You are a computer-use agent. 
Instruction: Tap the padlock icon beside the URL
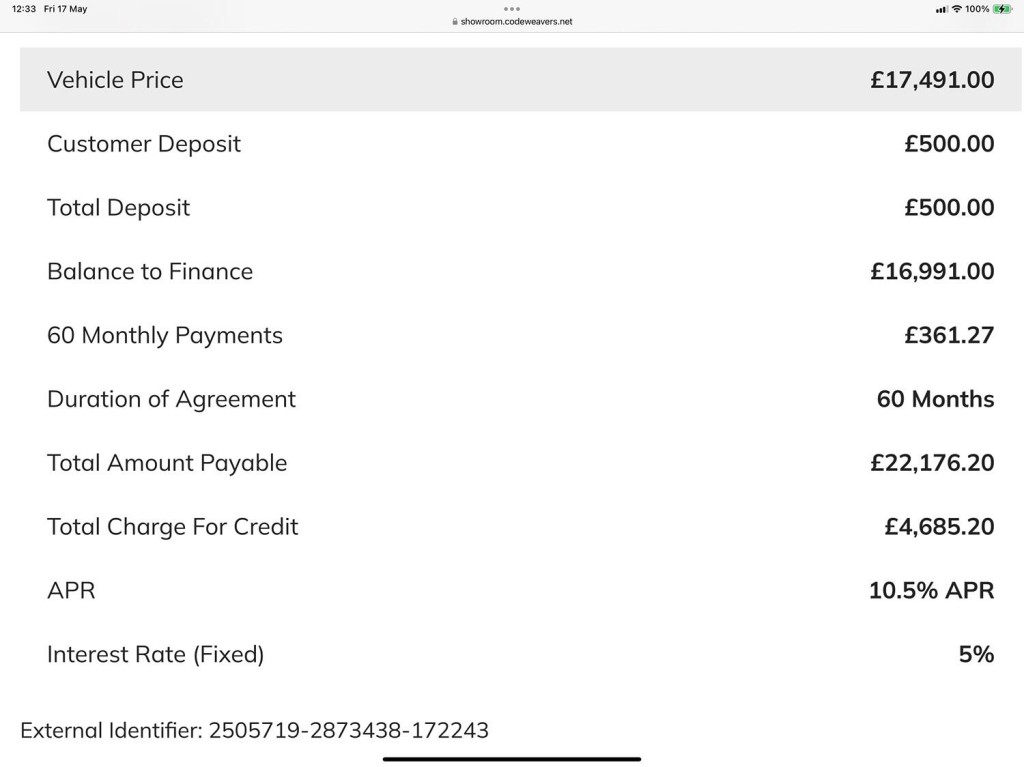(455, 21)
